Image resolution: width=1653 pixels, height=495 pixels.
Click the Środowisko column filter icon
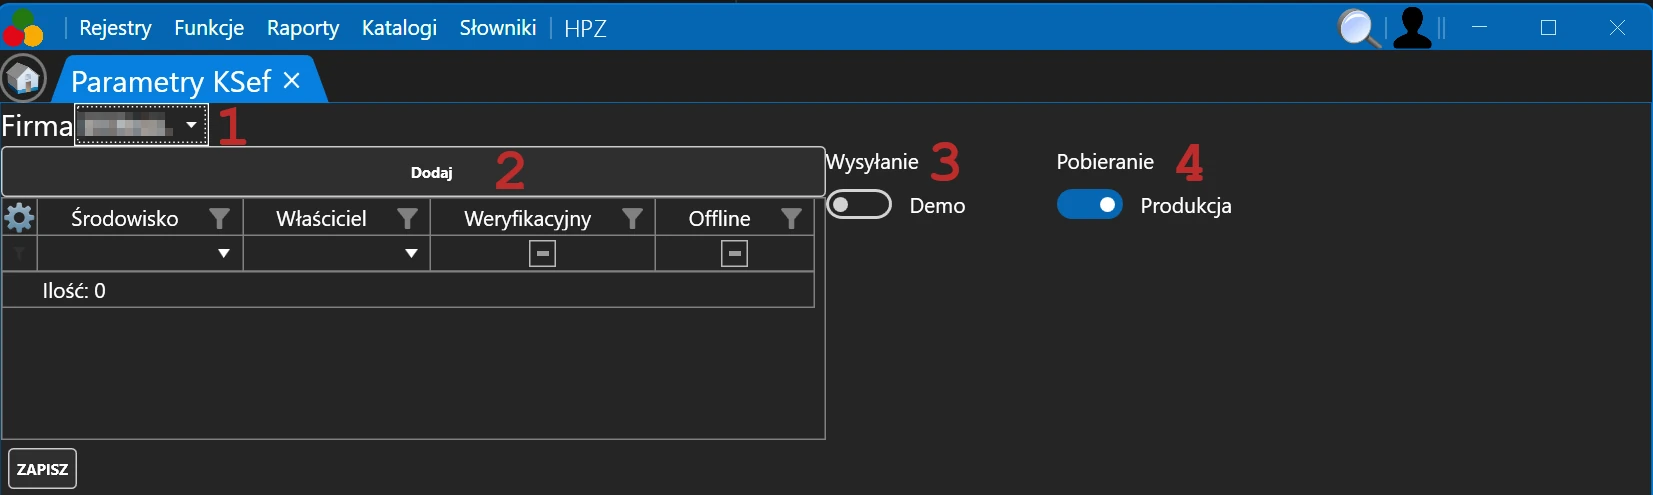pyautogui.click(x=219, y=218)
